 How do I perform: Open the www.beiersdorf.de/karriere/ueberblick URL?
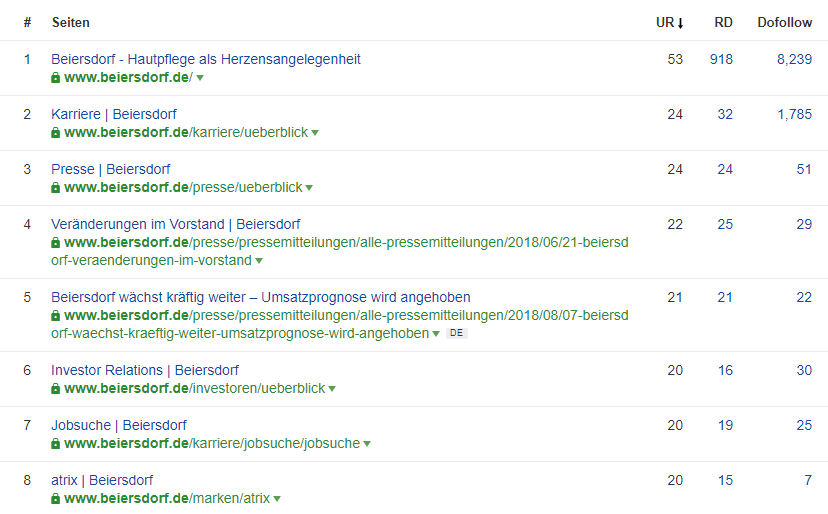coord(186,133)
